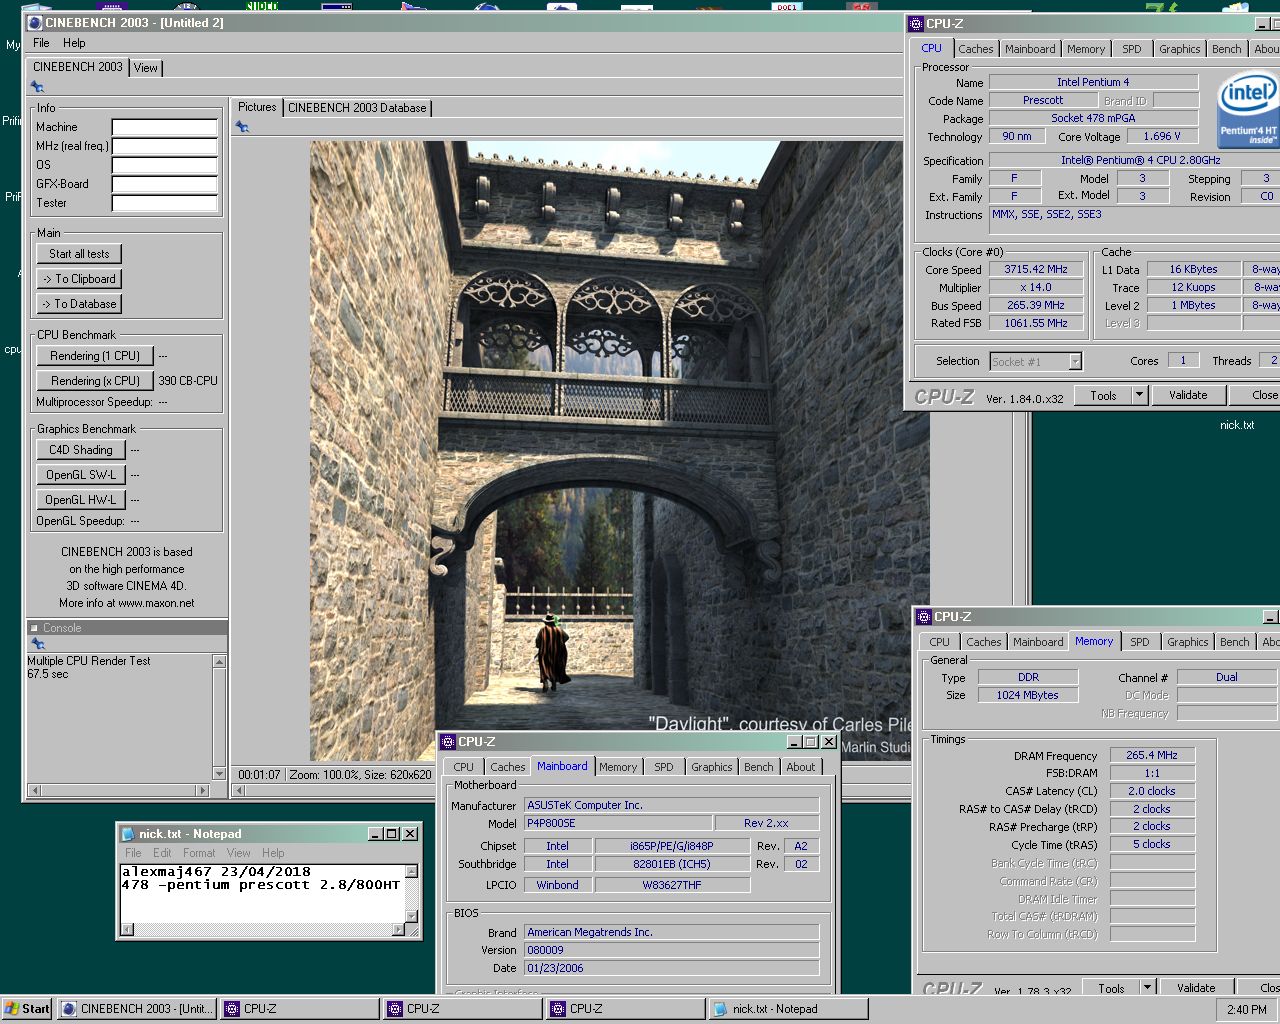
Task: Open Caches tab in CPU-Z Processor window
Action: (x=976, y=49)
